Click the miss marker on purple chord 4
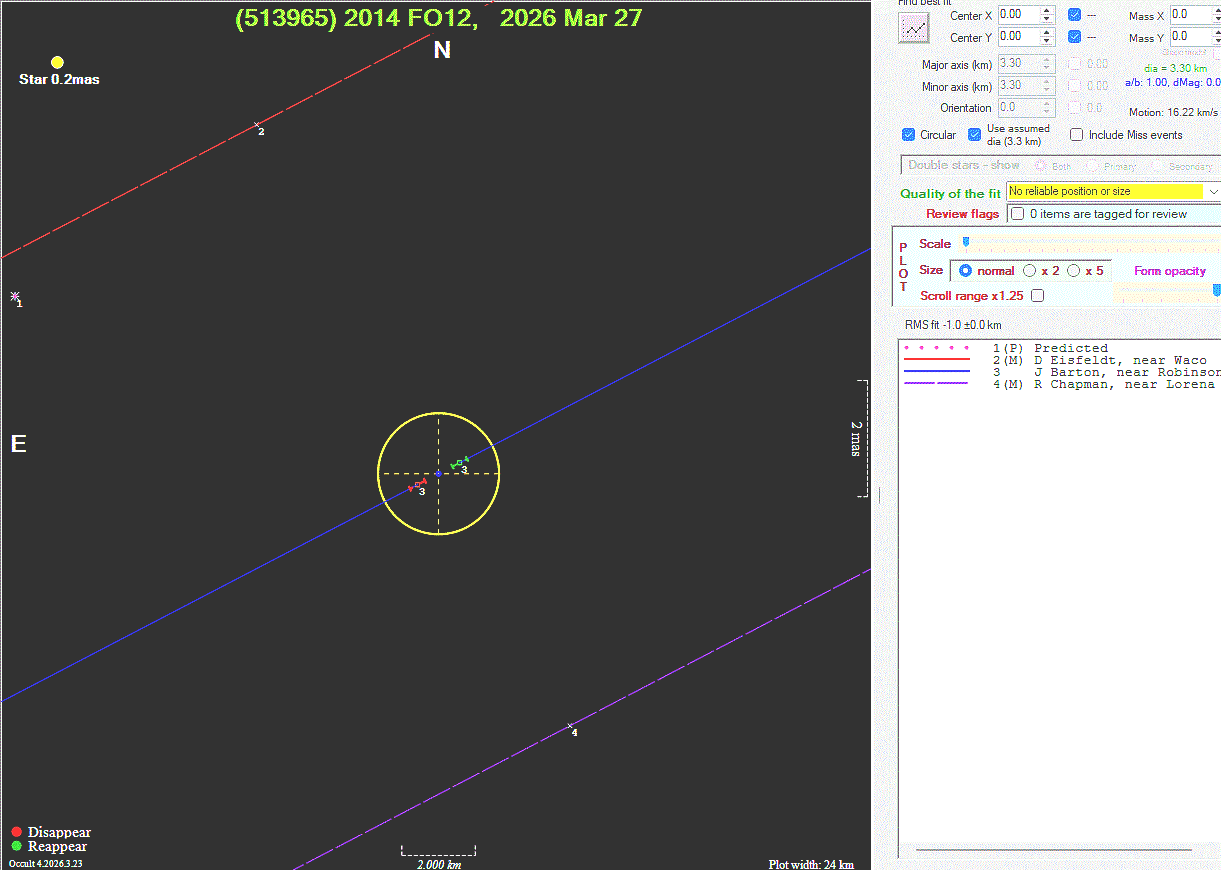This screenshot has width=1221, height=870. coord(570,726)
